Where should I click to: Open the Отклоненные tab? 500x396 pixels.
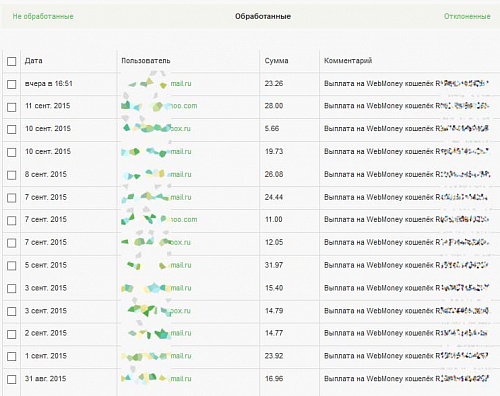(x=467, y=16)
